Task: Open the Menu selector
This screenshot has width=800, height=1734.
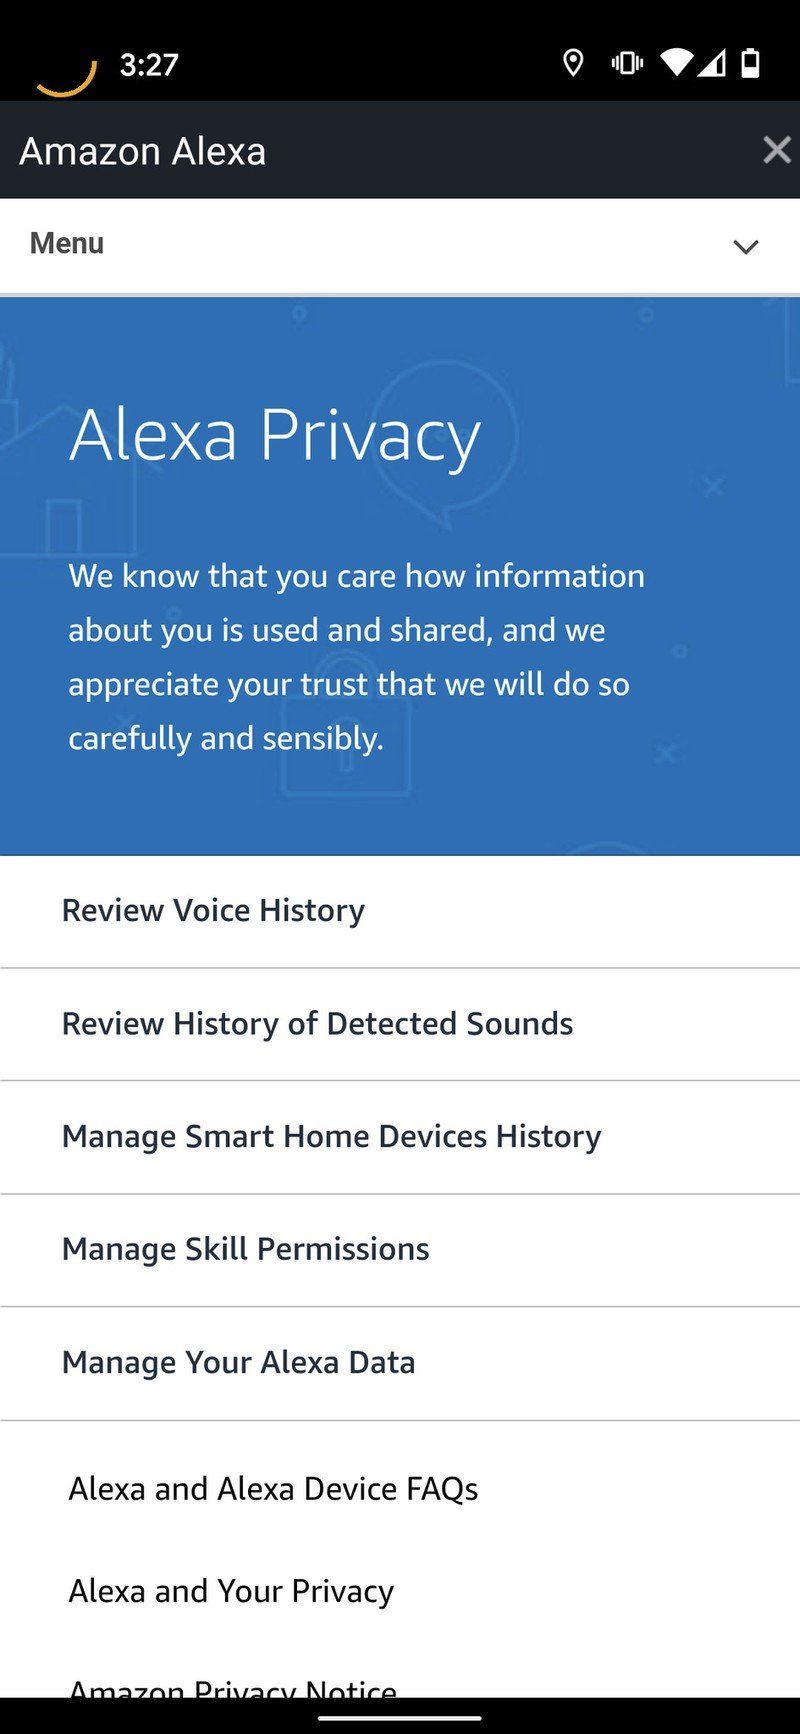Action: (x=400, y=243)
